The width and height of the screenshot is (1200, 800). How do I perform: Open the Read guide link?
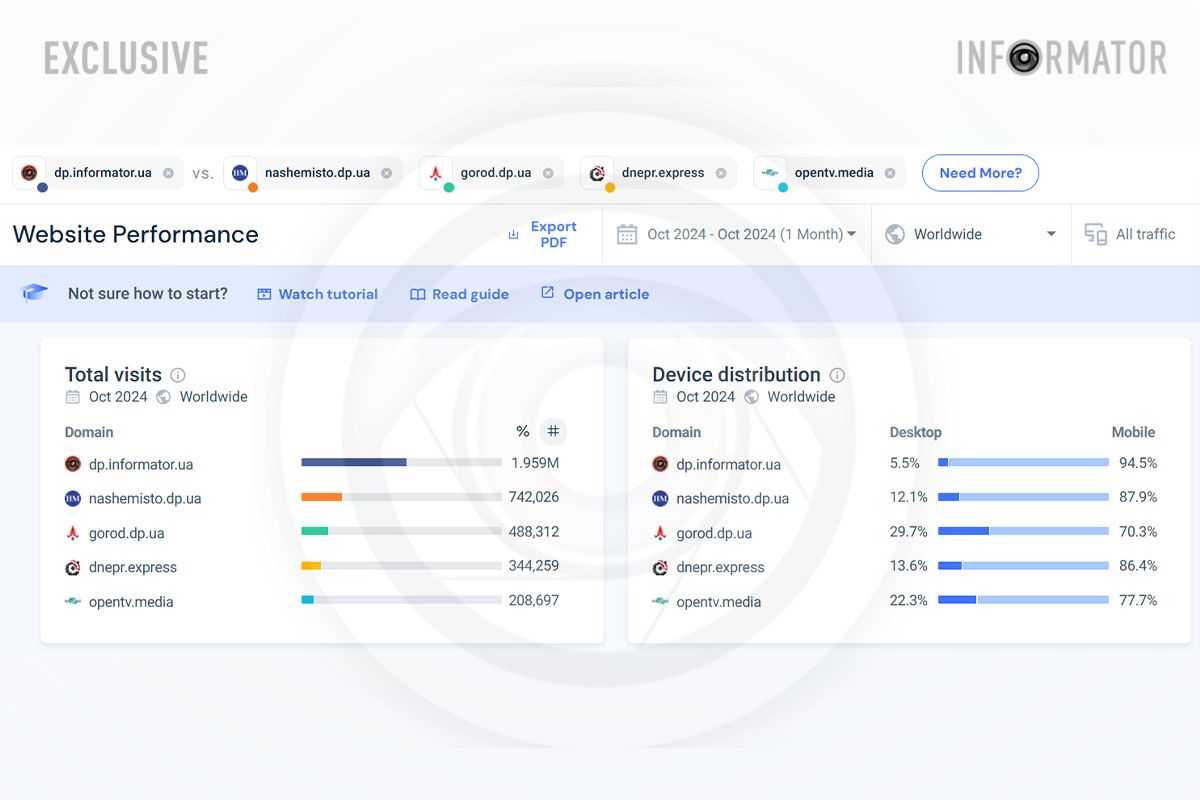(x=459, y=294)
